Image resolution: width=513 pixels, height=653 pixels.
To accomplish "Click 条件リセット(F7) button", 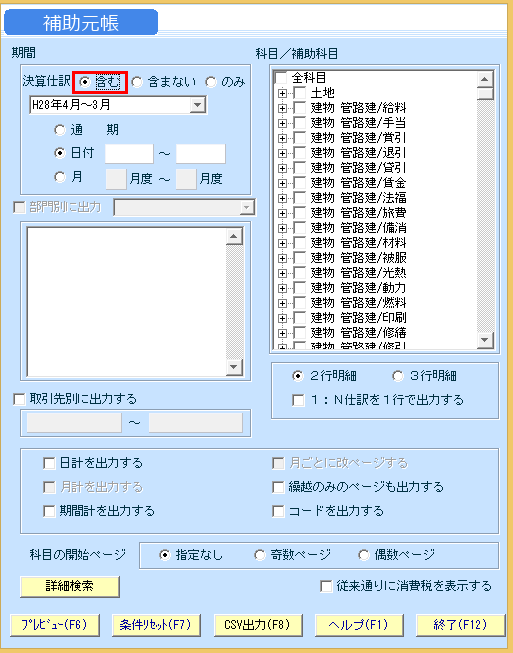I will click(156, 625).
